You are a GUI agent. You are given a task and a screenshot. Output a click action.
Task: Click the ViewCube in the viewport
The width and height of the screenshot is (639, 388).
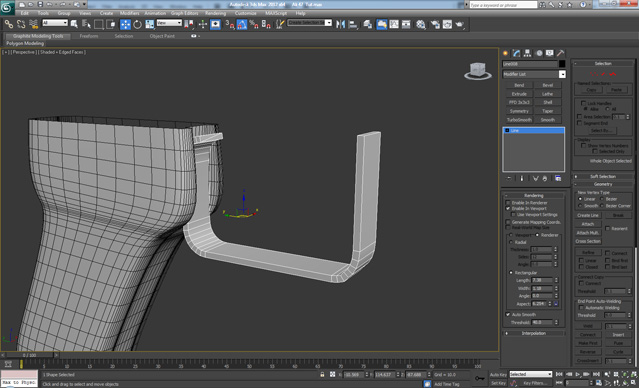(478, 71)
